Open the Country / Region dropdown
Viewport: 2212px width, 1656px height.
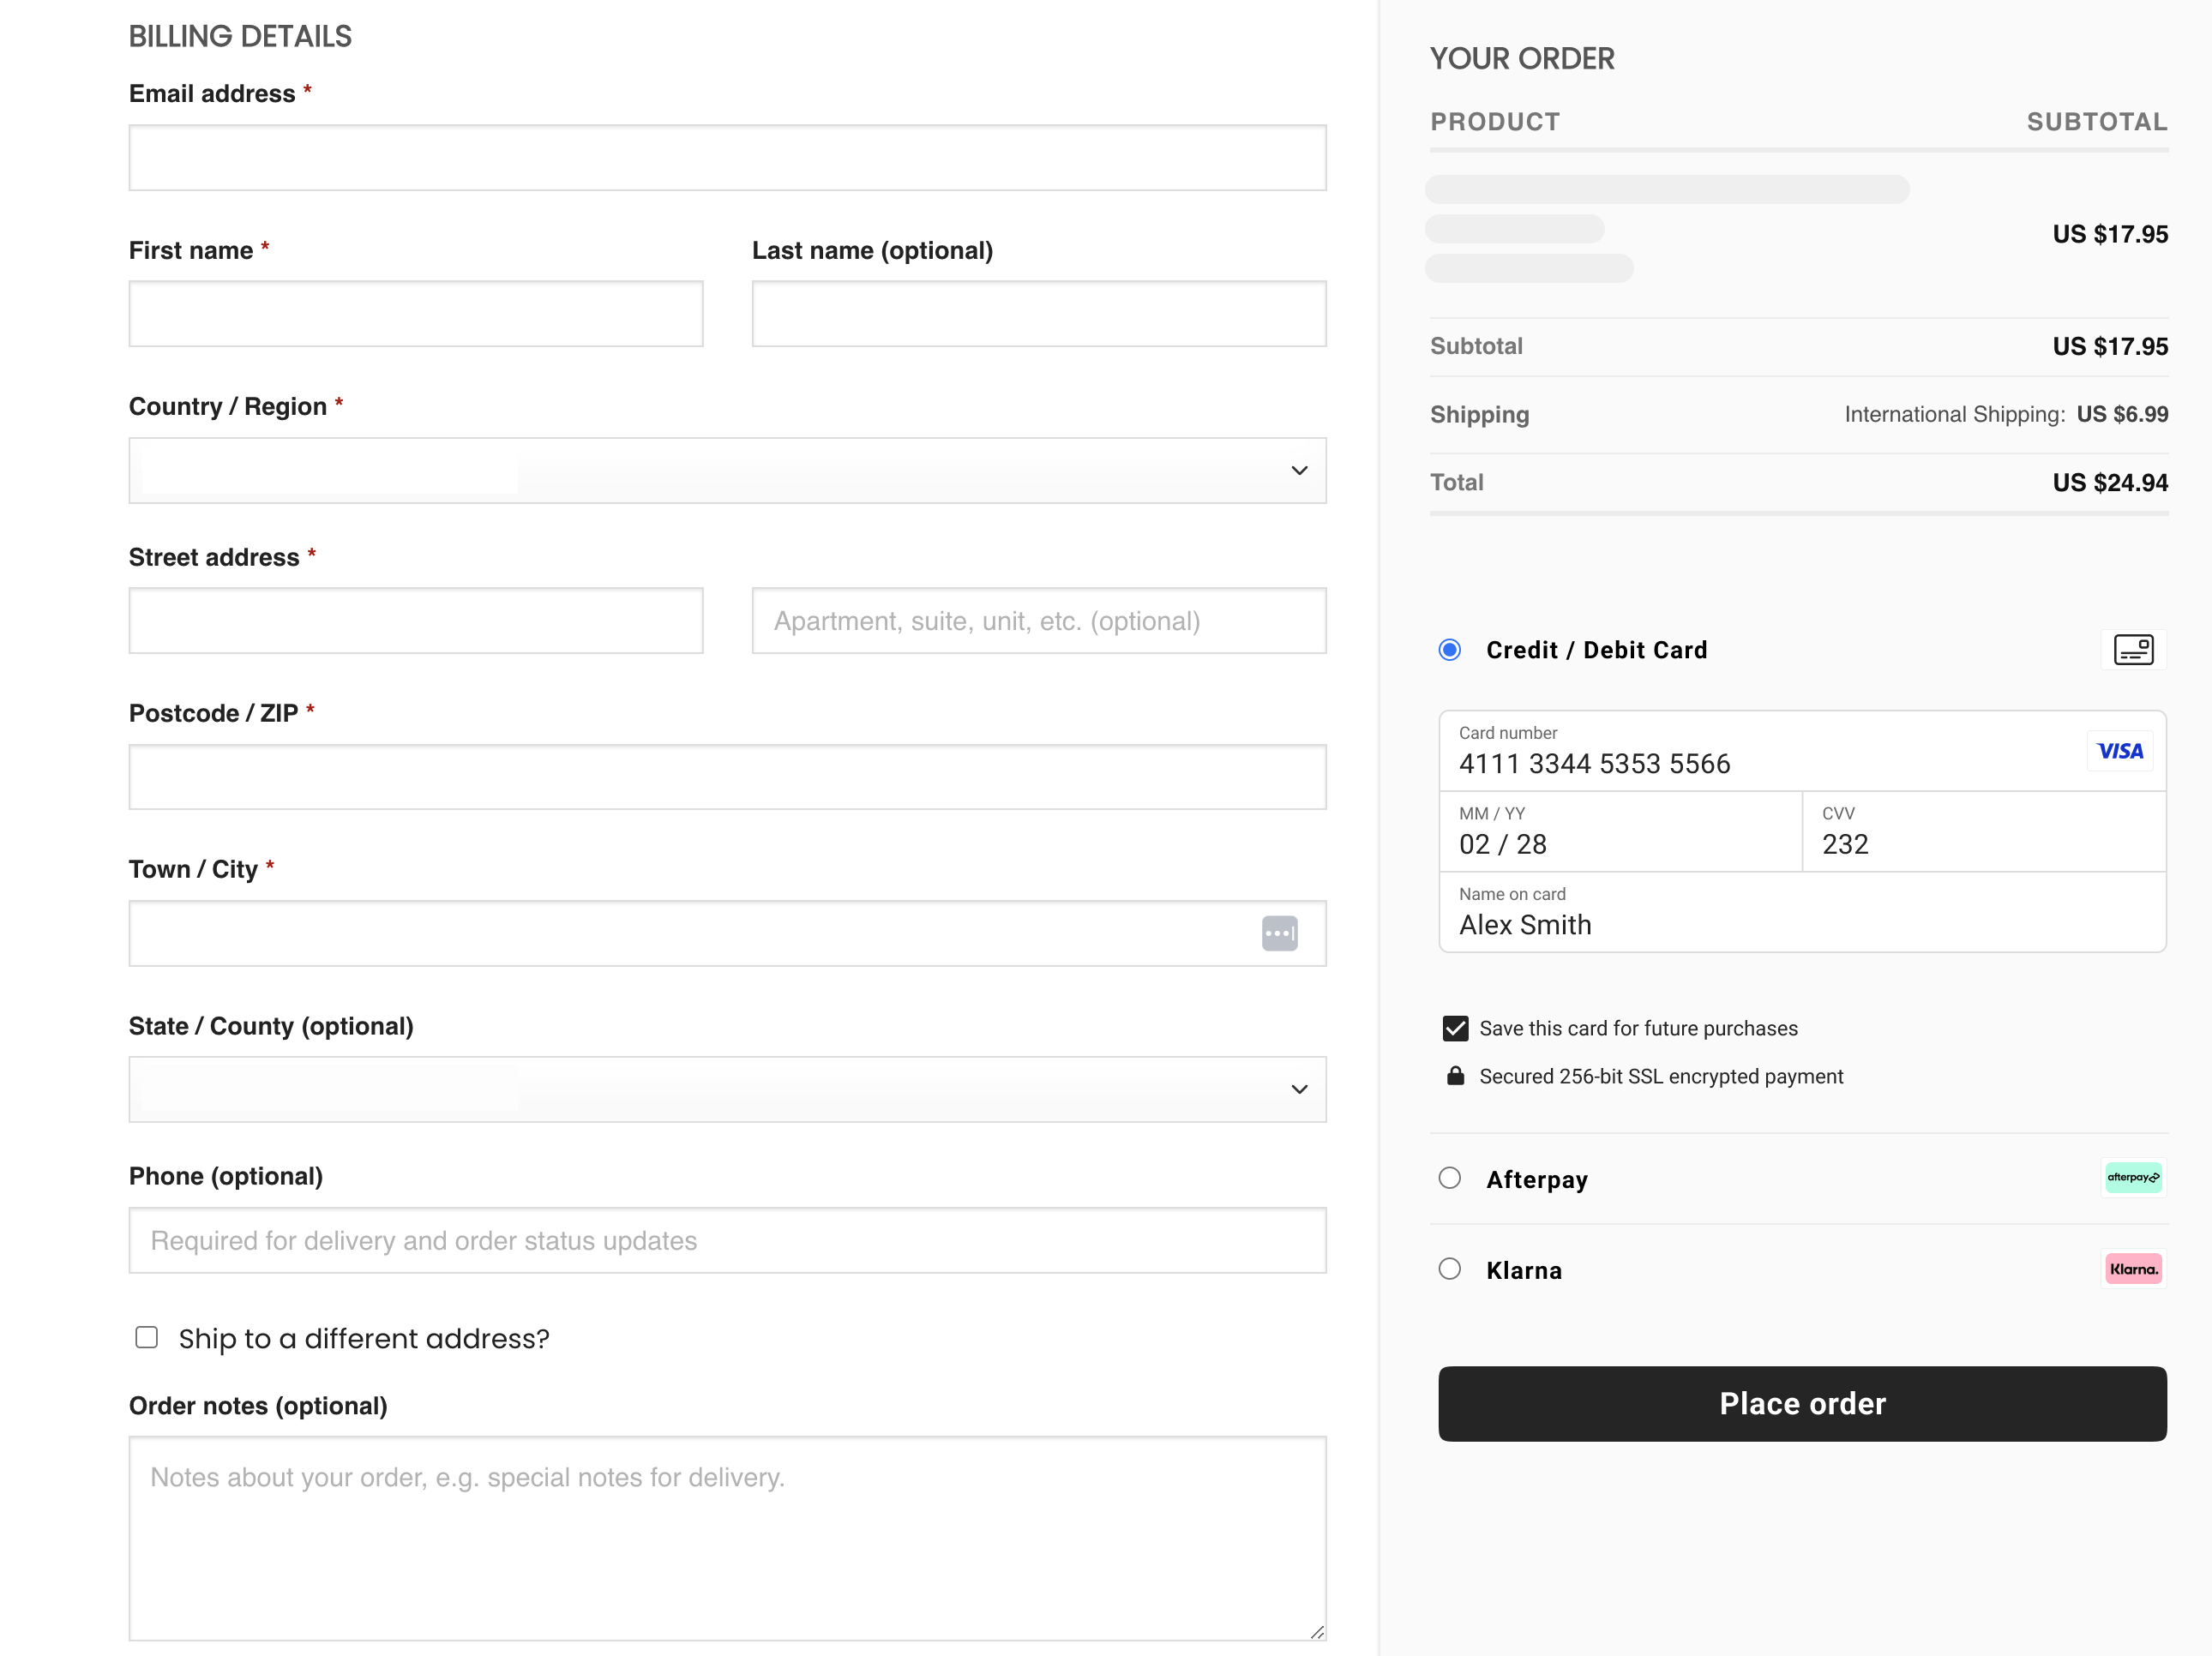point(728,470)
